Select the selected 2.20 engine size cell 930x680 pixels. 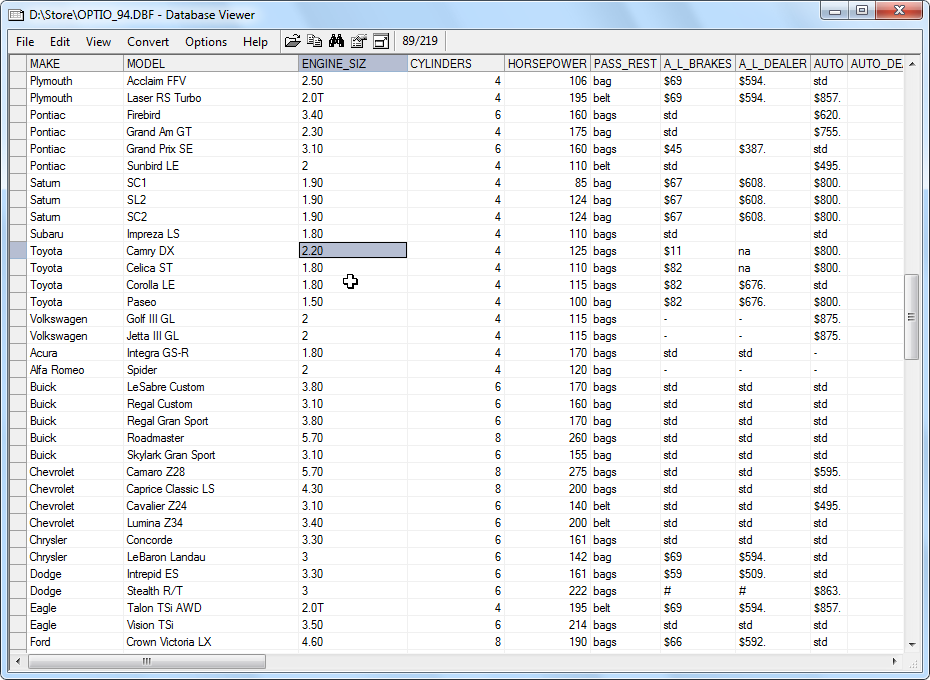point(353,250)
